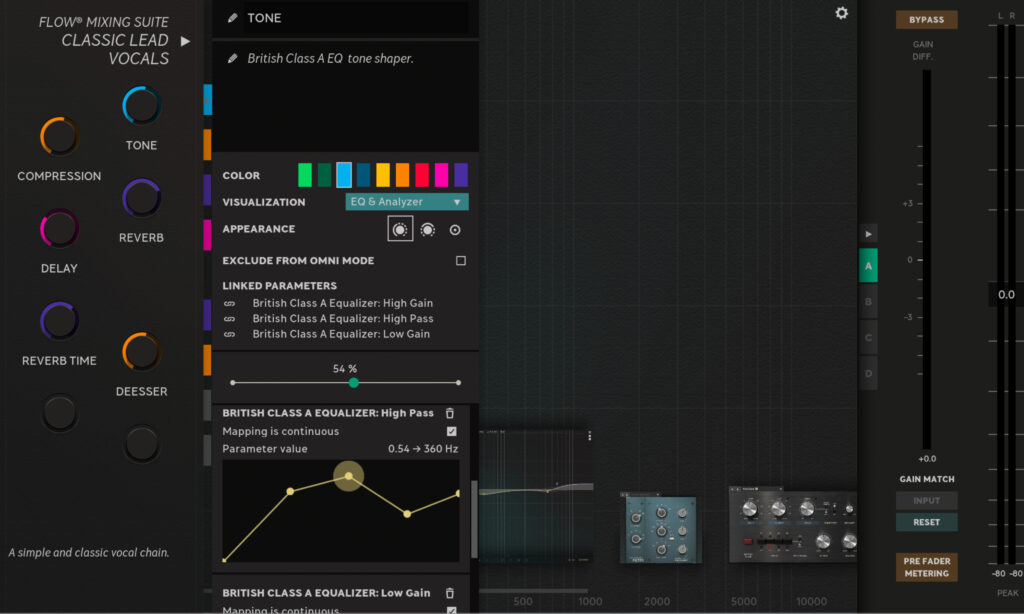Delete the High Pass mapping with trash icon
The image size is (1024, 614).
point(450,413)
